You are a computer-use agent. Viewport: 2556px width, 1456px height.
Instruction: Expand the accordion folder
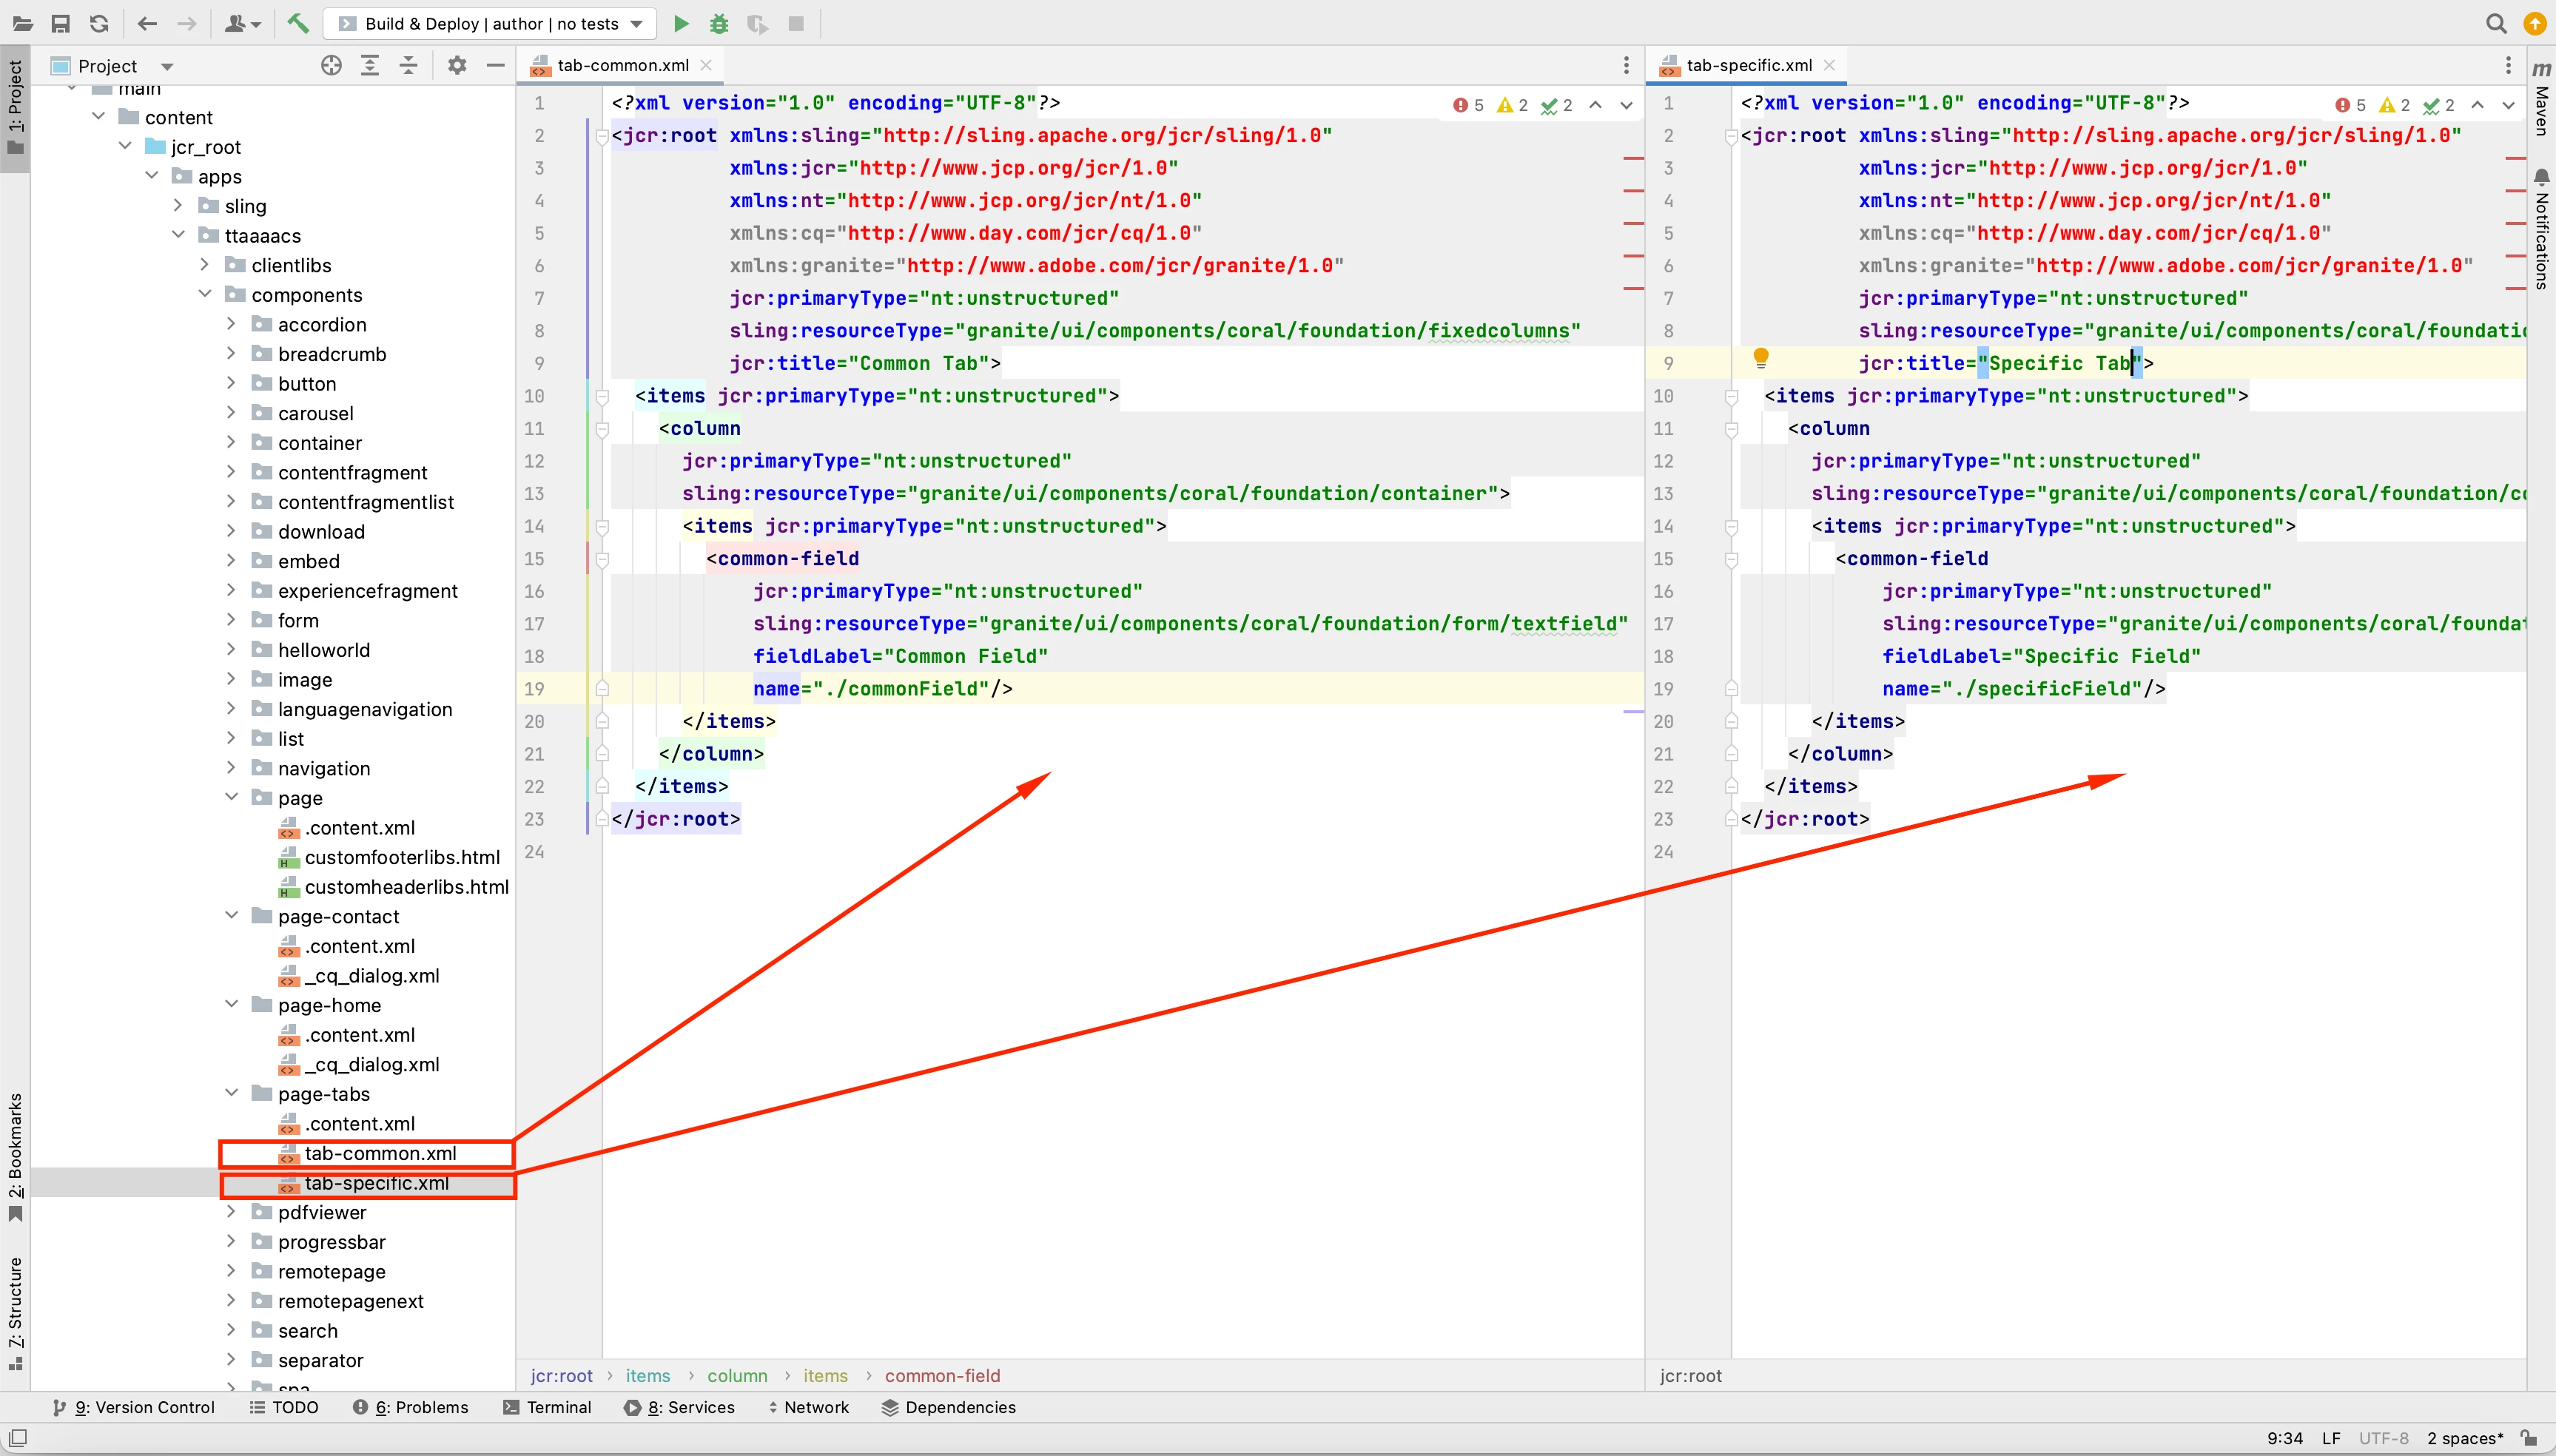tap(231, 324)
